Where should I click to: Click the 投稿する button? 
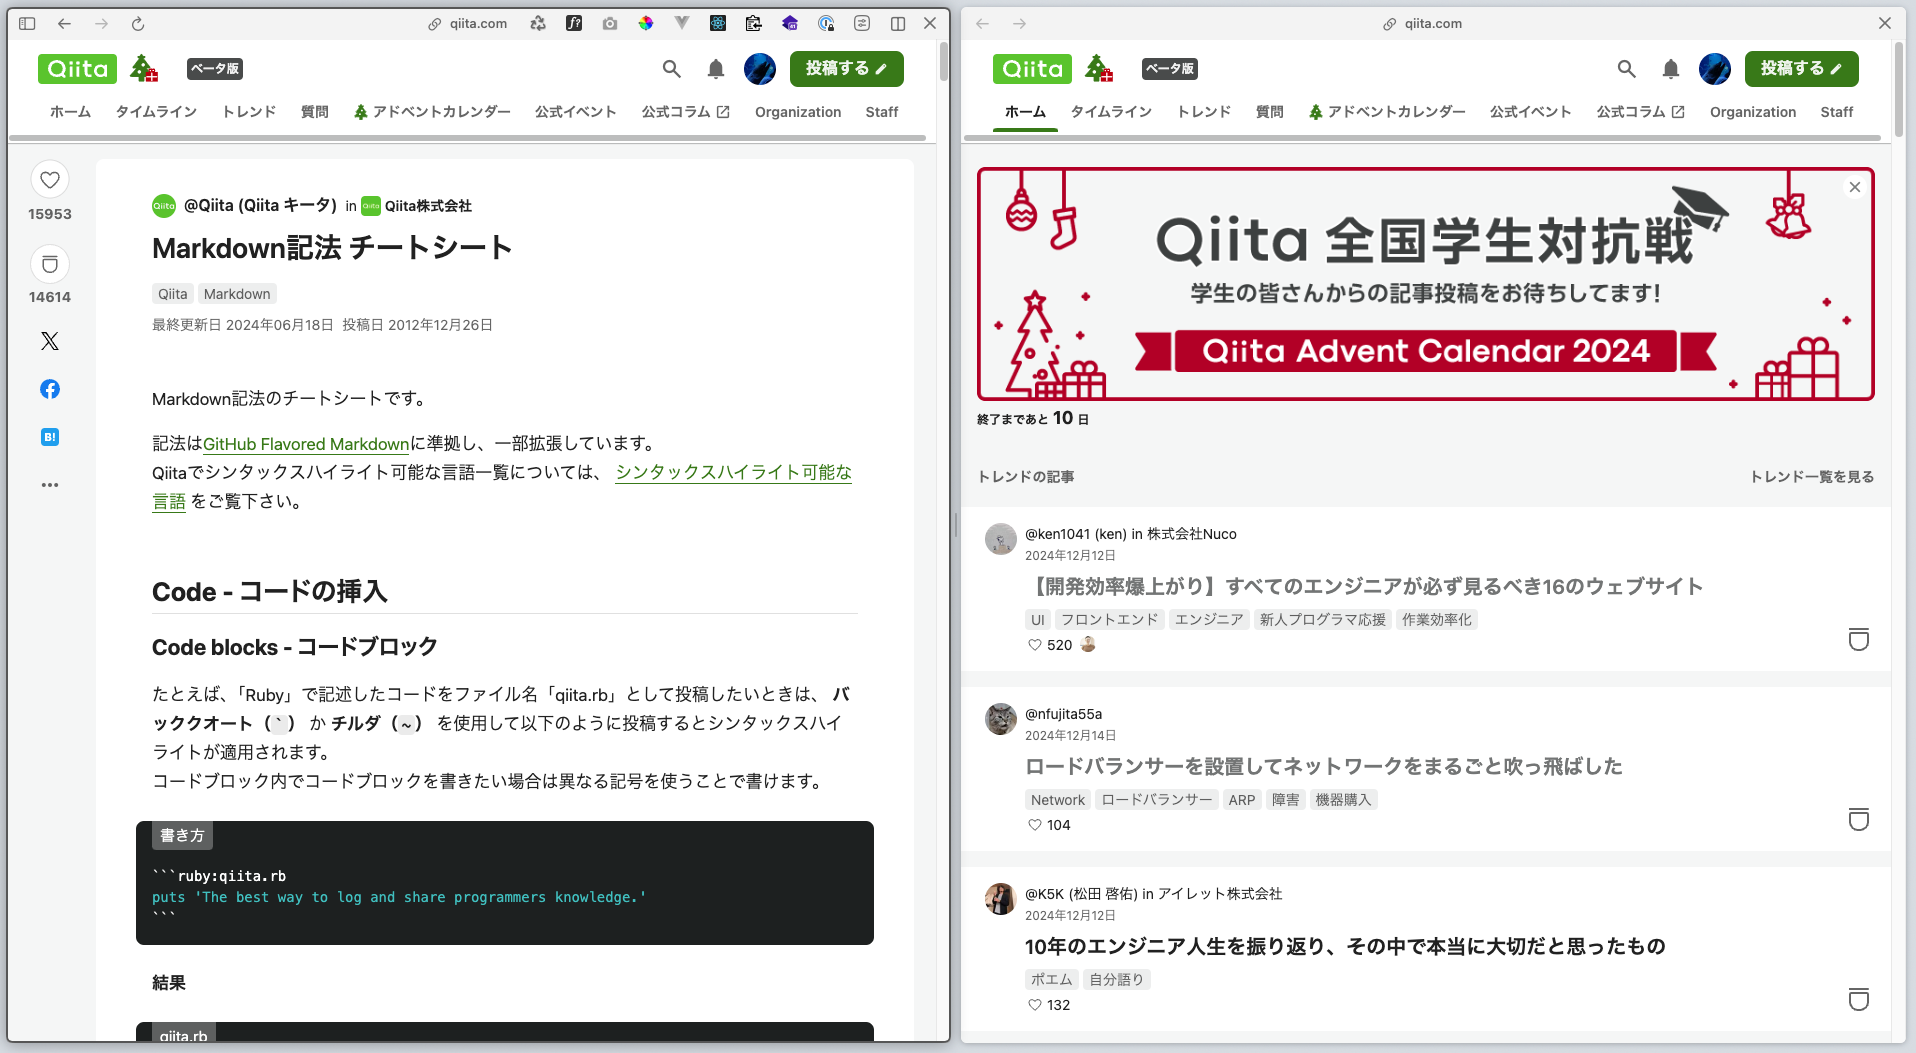846,69
